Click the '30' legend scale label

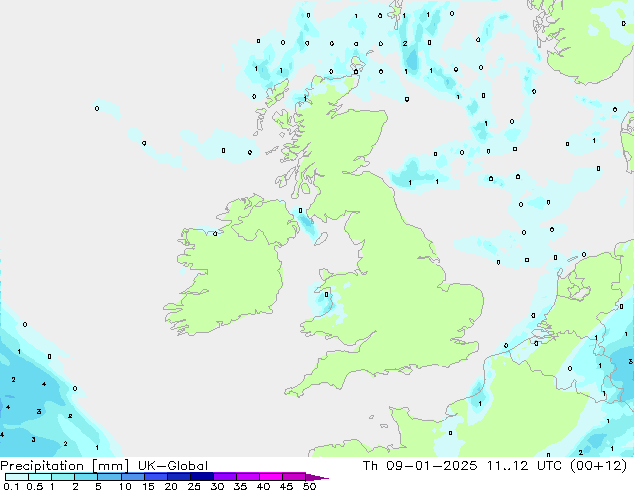click(217, 486)
